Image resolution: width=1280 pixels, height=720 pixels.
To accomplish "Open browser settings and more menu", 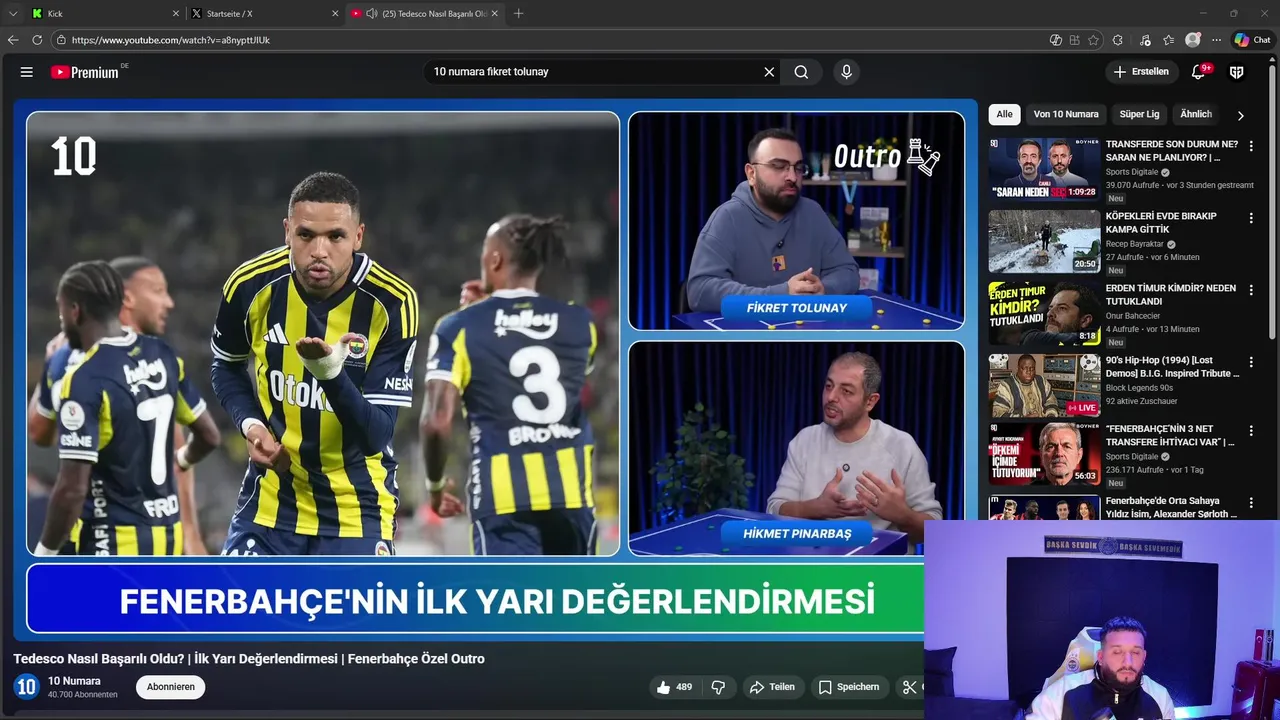I will coord(1217,40).
